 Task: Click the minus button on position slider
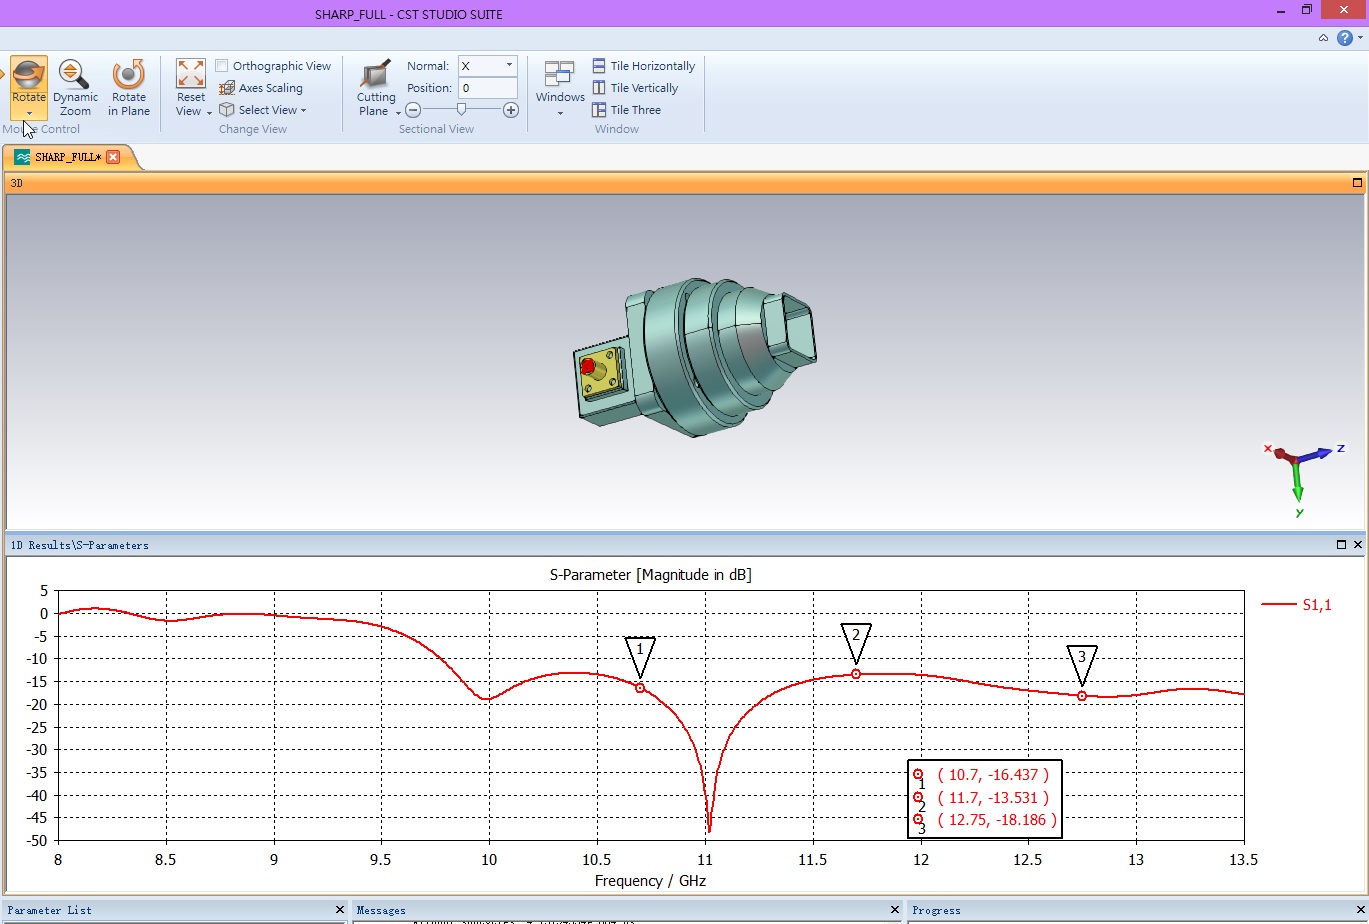coord(413,110)
